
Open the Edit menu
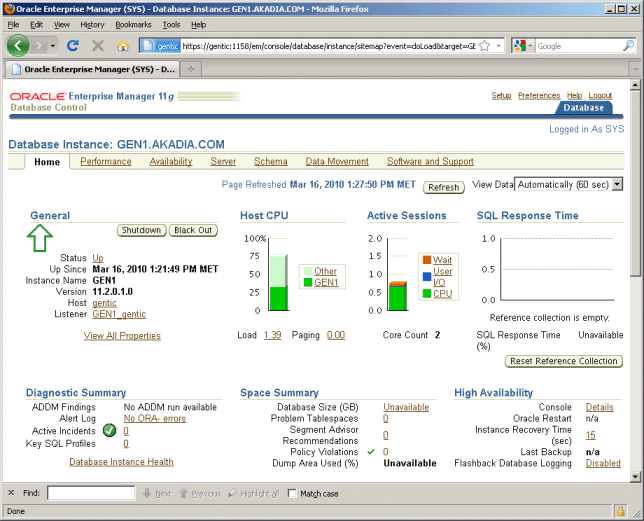pos(36,25)
